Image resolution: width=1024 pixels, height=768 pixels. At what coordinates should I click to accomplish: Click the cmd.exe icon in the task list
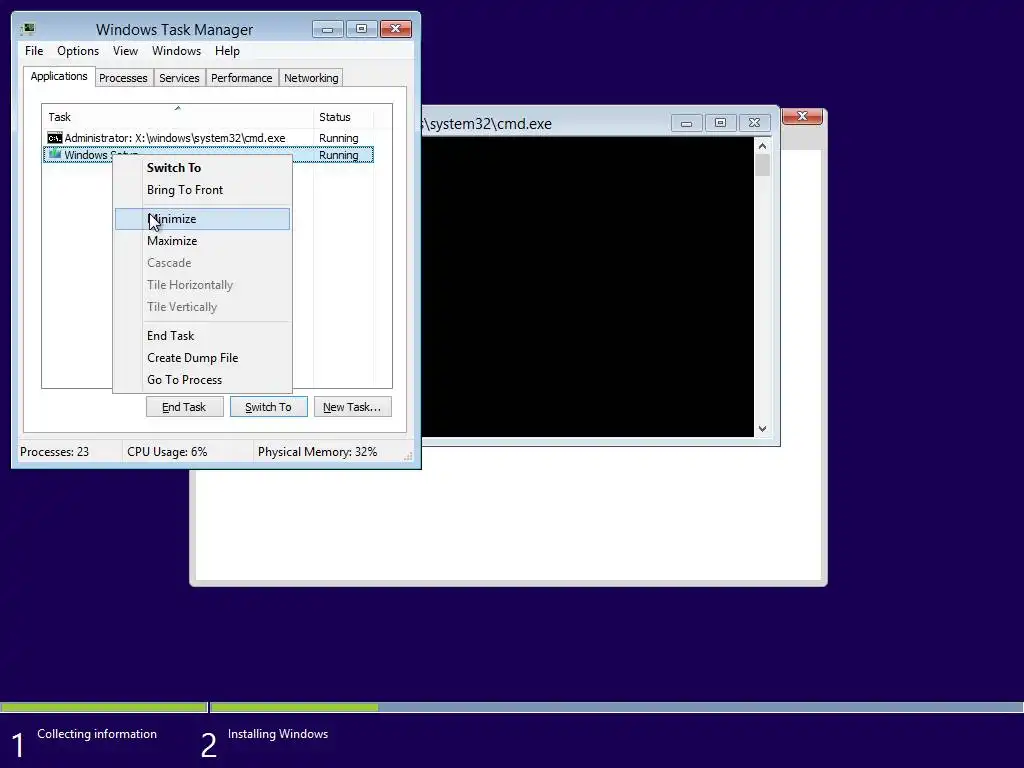(55, 138)
